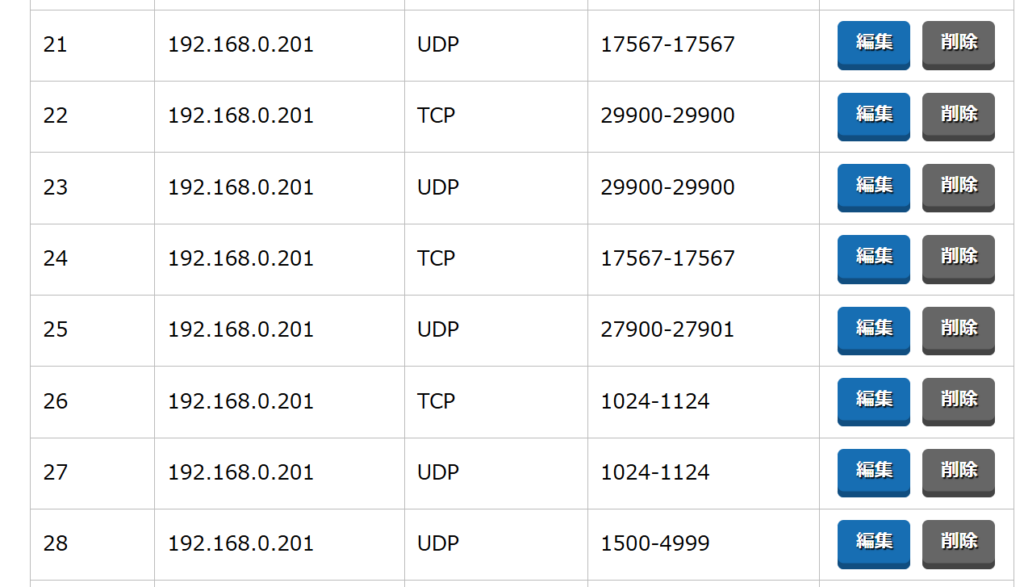Click 編集 for rule 27
The height and width of the screenshot is (587, 1024).
[873, 471]
